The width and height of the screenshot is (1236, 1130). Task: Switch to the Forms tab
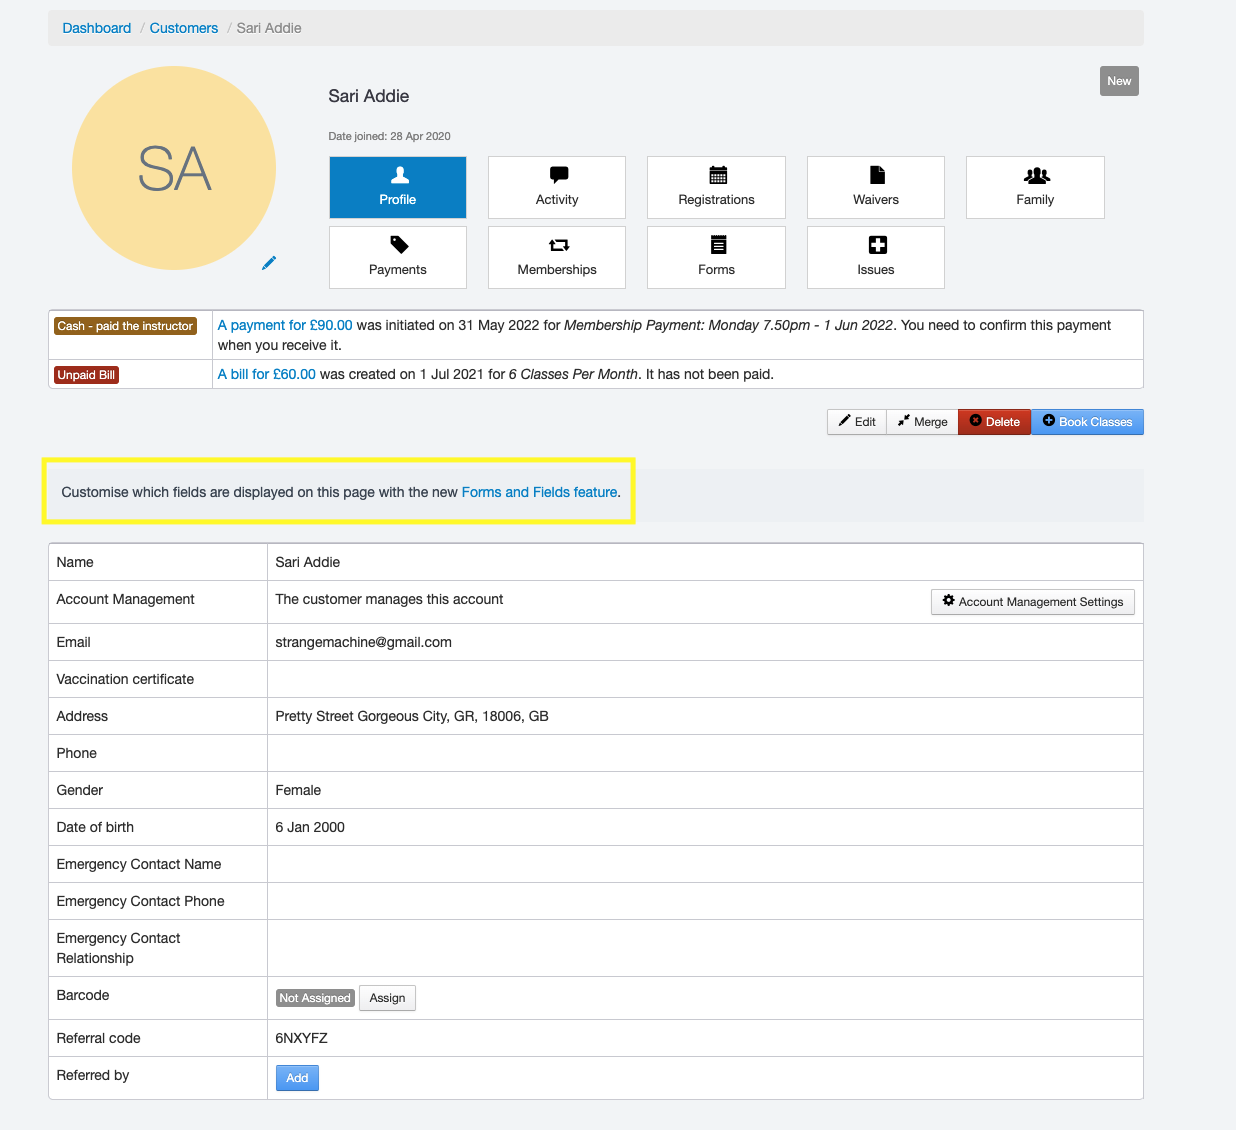(x=716, y=257)
